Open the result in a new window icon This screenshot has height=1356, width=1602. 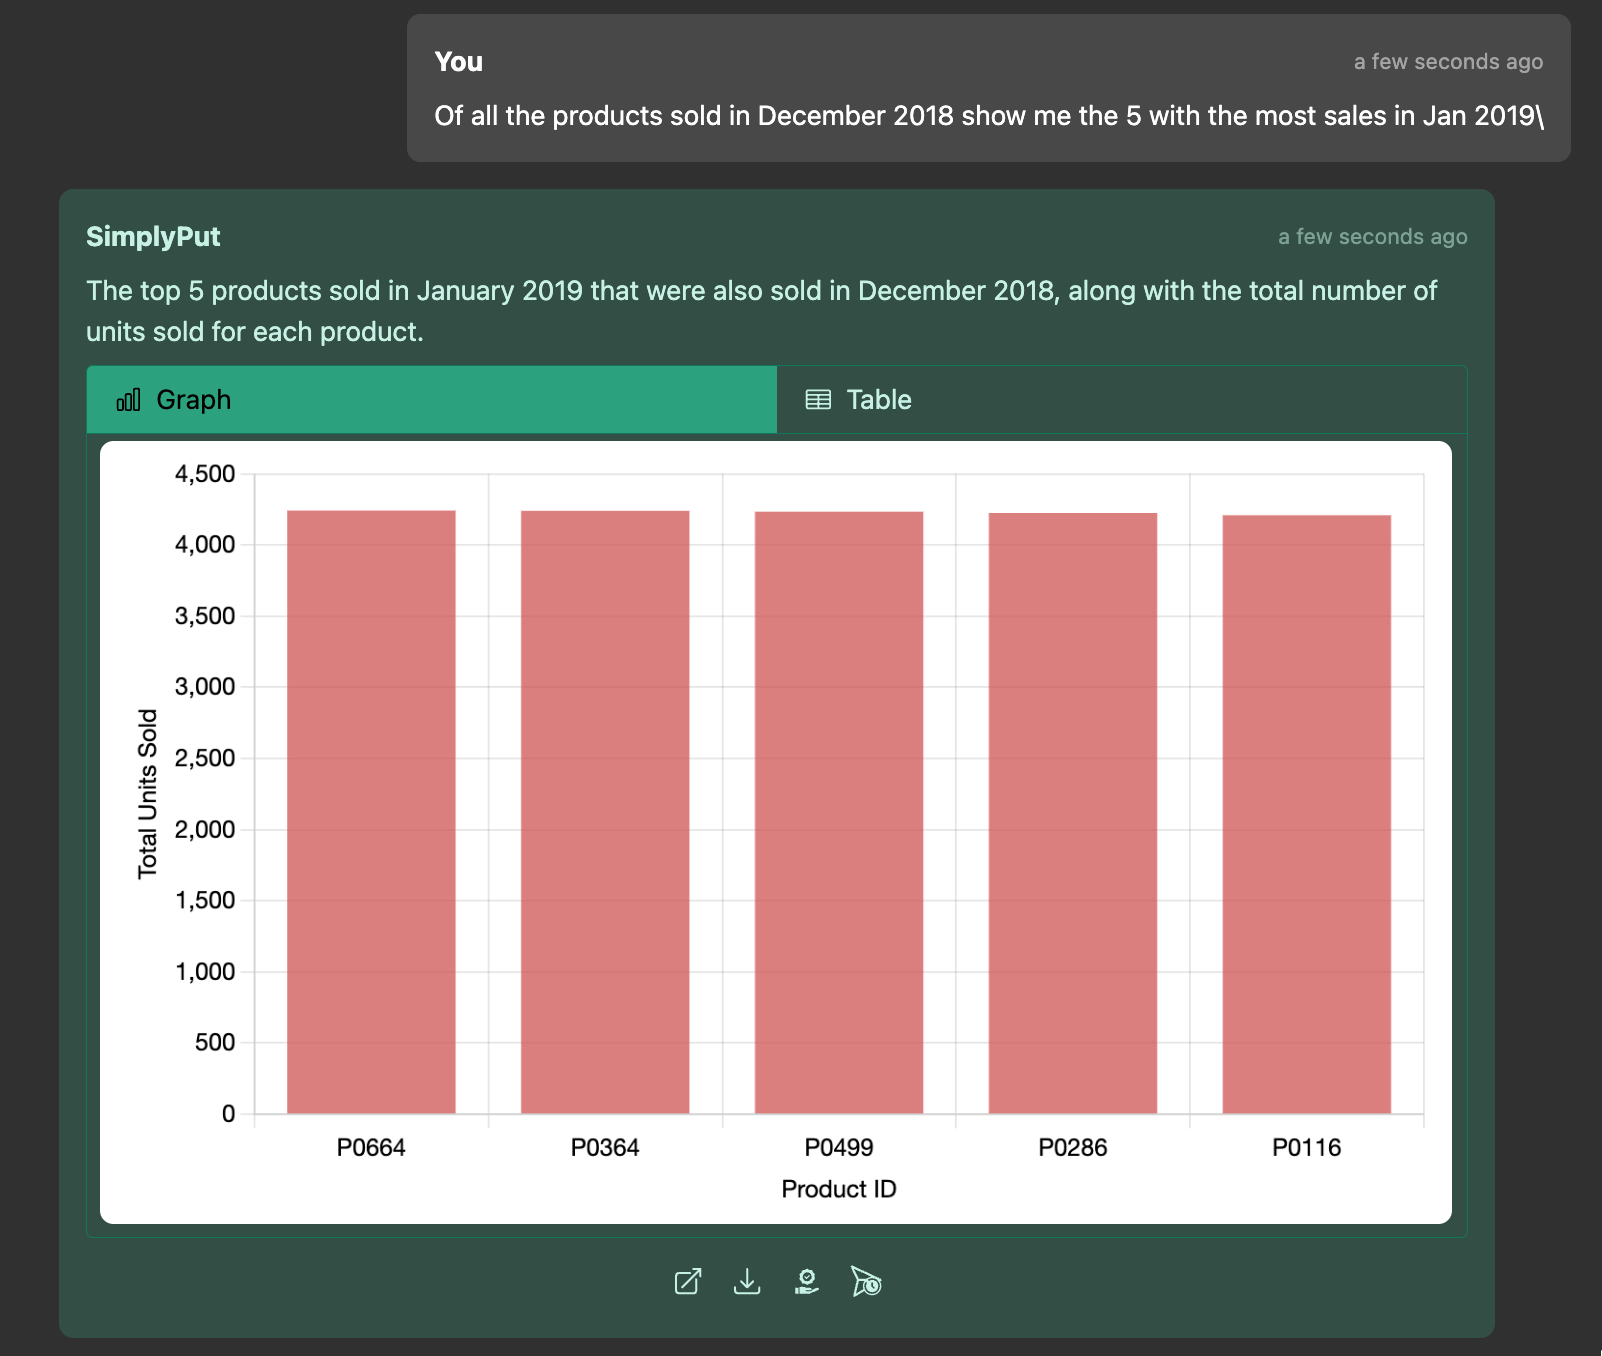pyautogui.click(x=688, y=1281)
